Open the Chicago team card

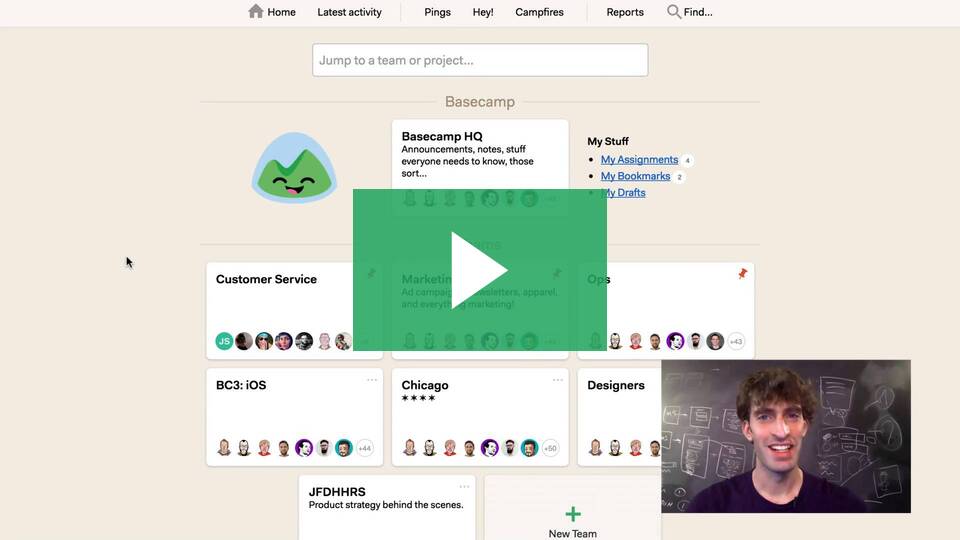click(480, 417)
